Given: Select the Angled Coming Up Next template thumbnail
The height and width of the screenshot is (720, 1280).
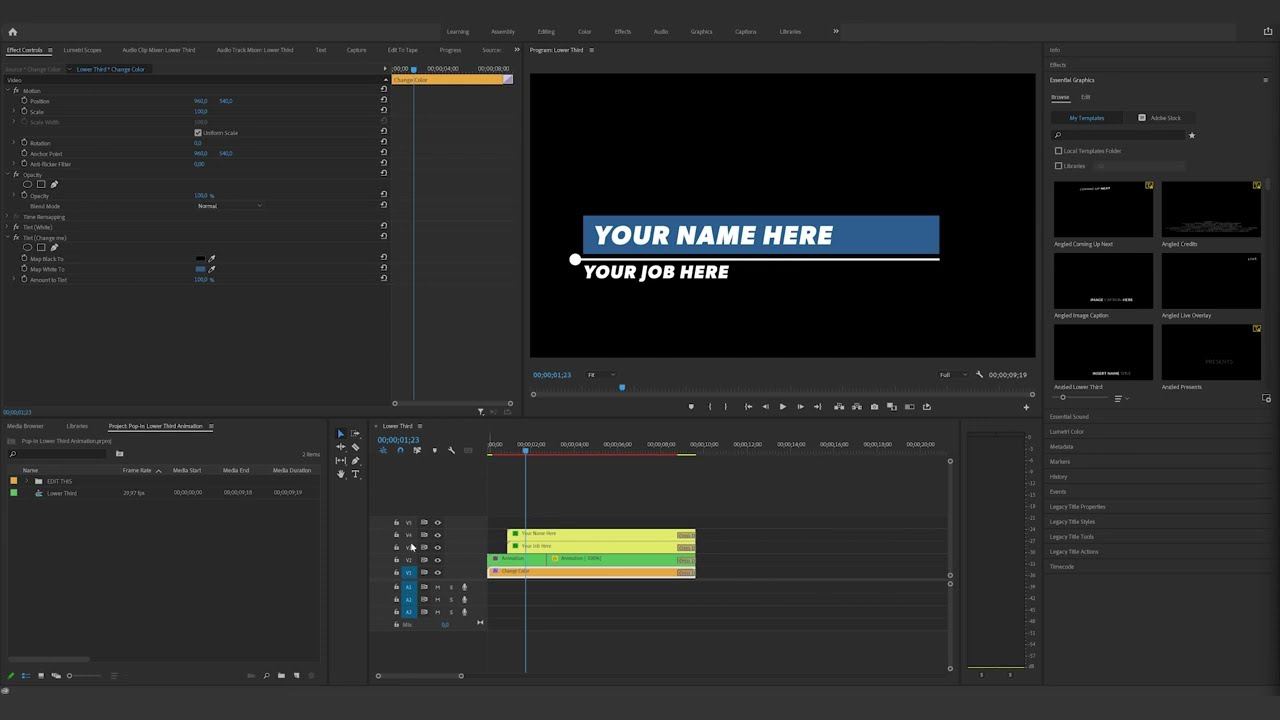Looking at the screenshot, I should (x=1103, y=209).
